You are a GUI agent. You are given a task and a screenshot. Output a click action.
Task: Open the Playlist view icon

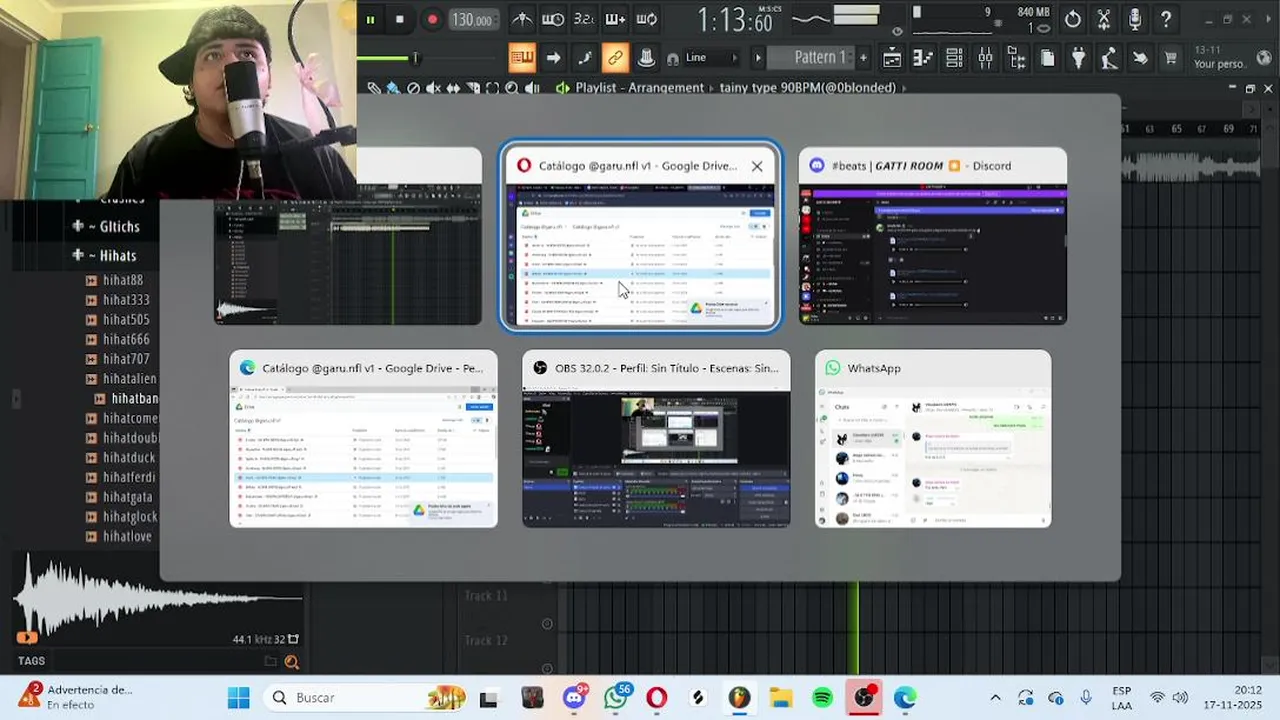coord(892,58)
